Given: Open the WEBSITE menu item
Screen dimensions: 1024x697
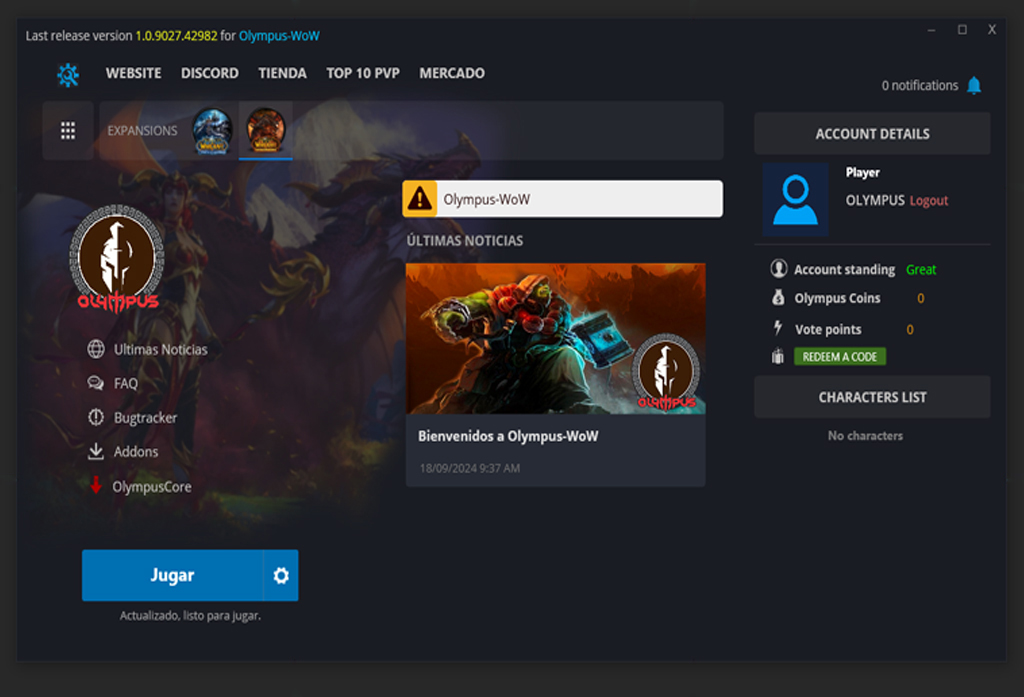Looking at the screenshot, I should 133,73.
